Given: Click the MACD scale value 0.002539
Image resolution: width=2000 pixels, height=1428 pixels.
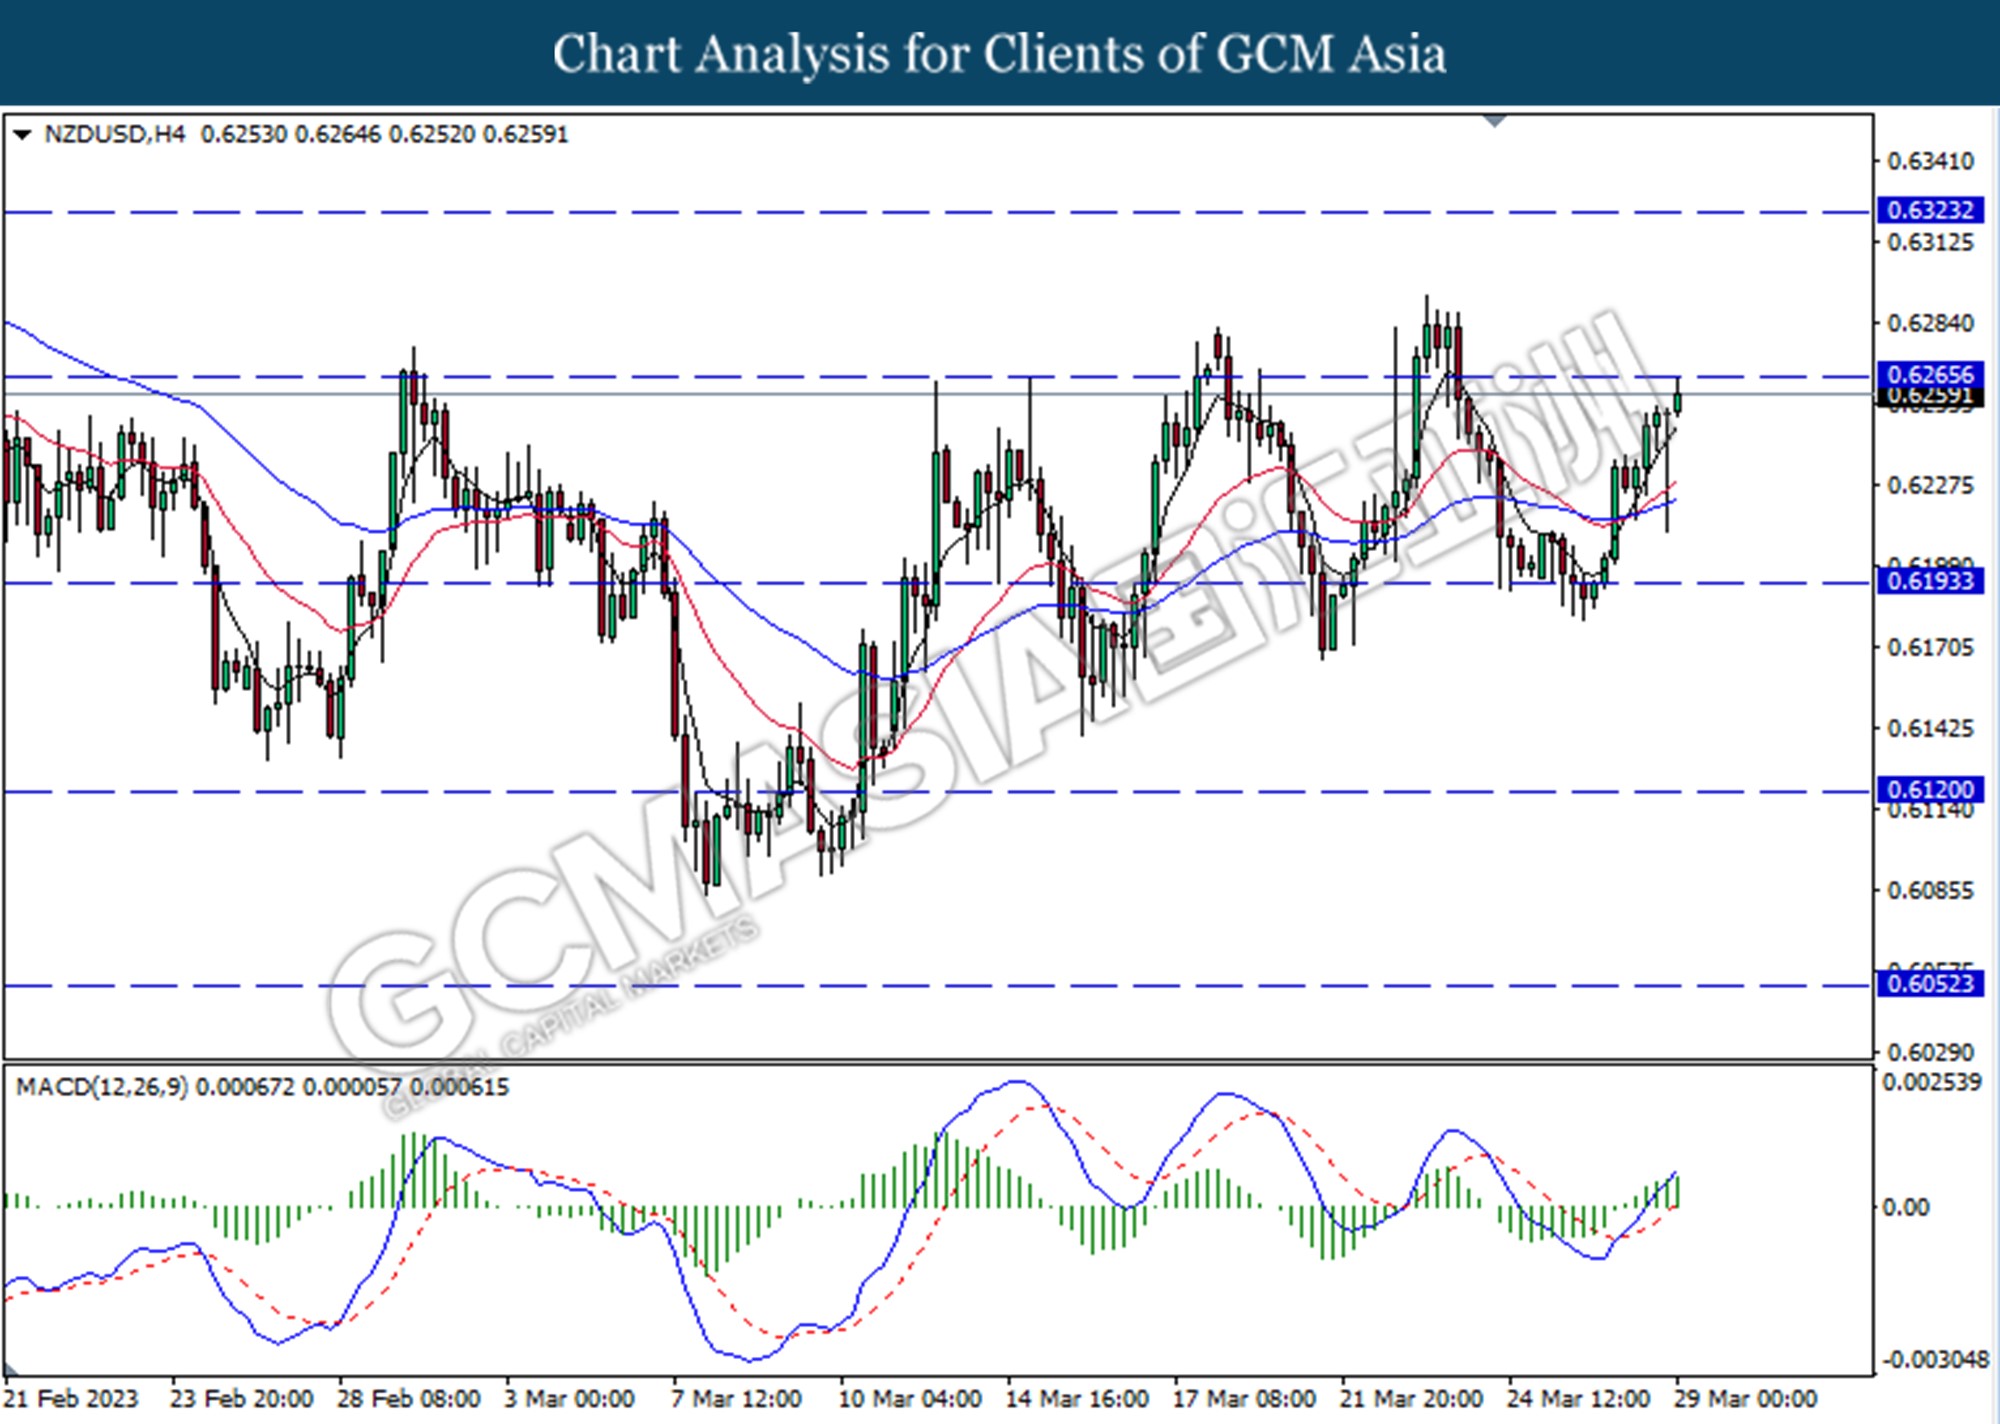Looking at the screenshot, I should point(1932,1082).
